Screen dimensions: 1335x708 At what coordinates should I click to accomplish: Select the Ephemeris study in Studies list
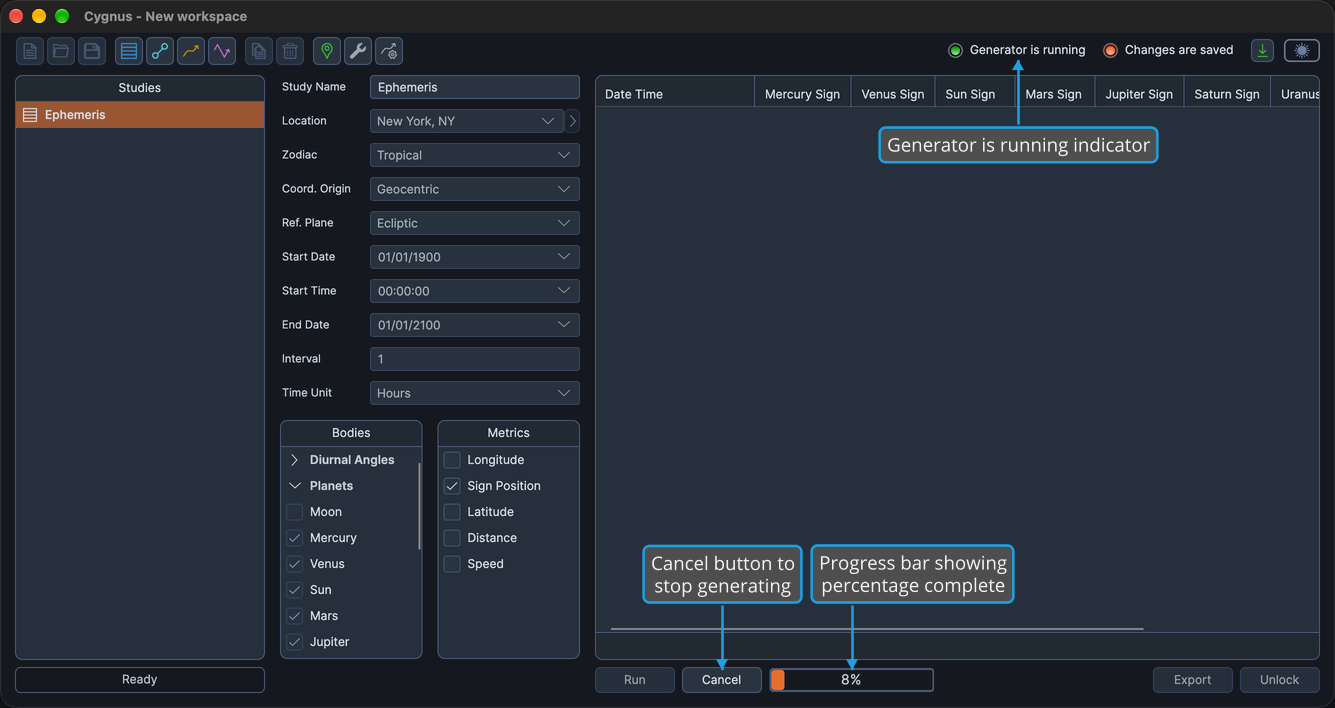pyautogui.click(x=140, y=115)
